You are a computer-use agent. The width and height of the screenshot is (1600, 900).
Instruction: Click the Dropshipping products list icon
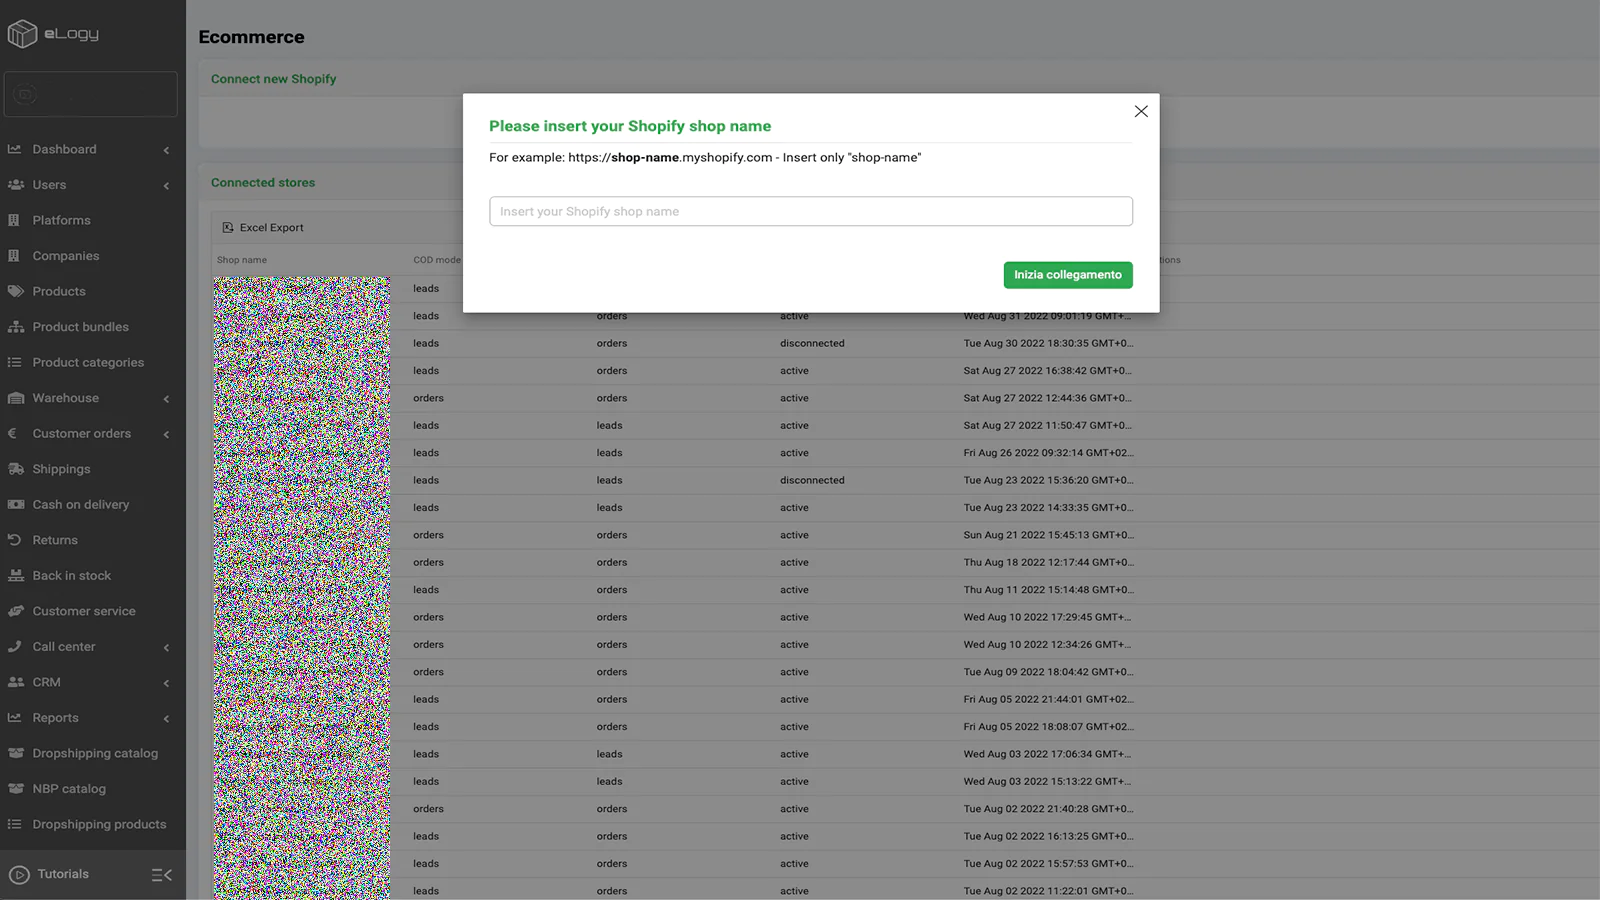(14, 824)
